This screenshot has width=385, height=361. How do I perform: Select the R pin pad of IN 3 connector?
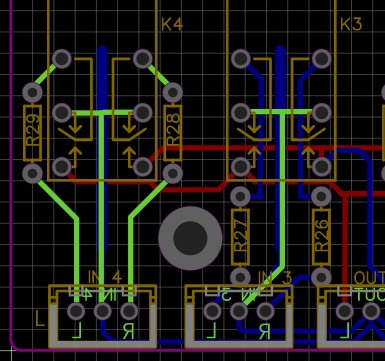coord(266,311)
